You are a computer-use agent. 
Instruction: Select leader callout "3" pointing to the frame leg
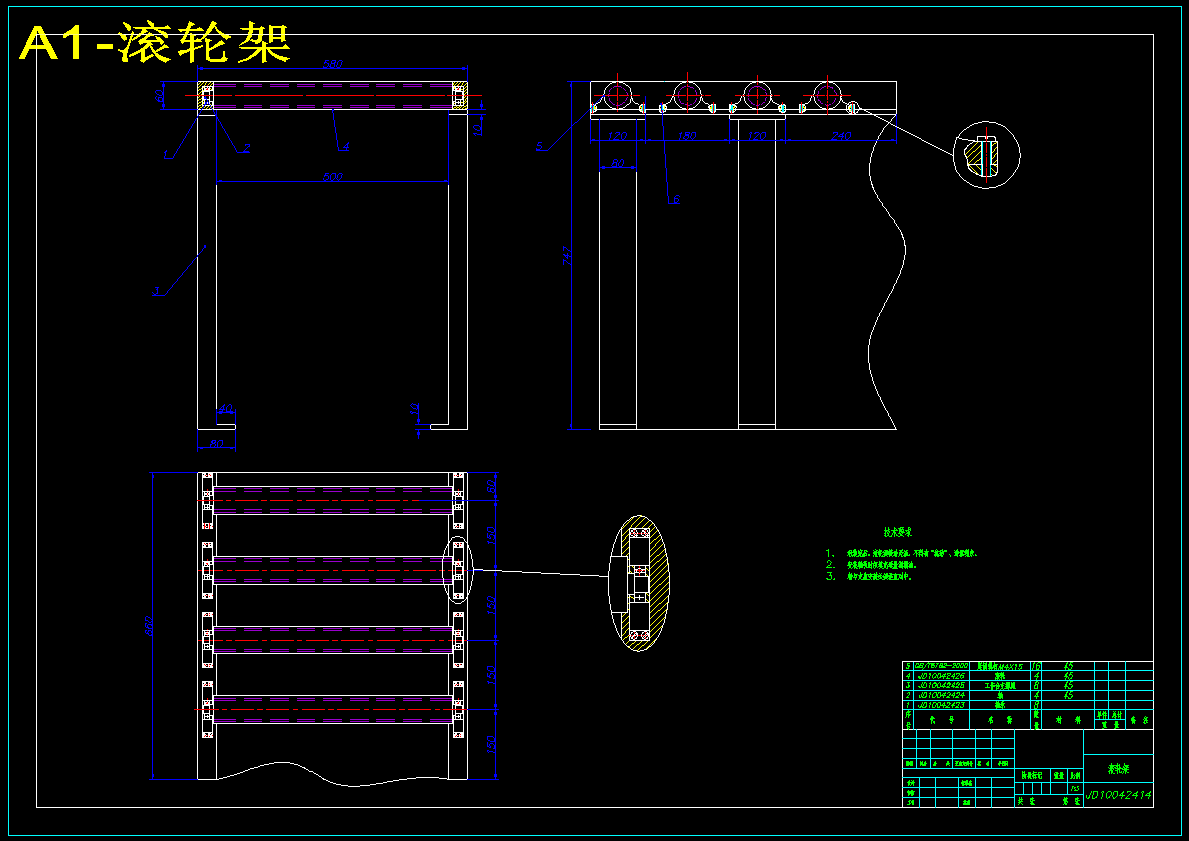[155, 290]
